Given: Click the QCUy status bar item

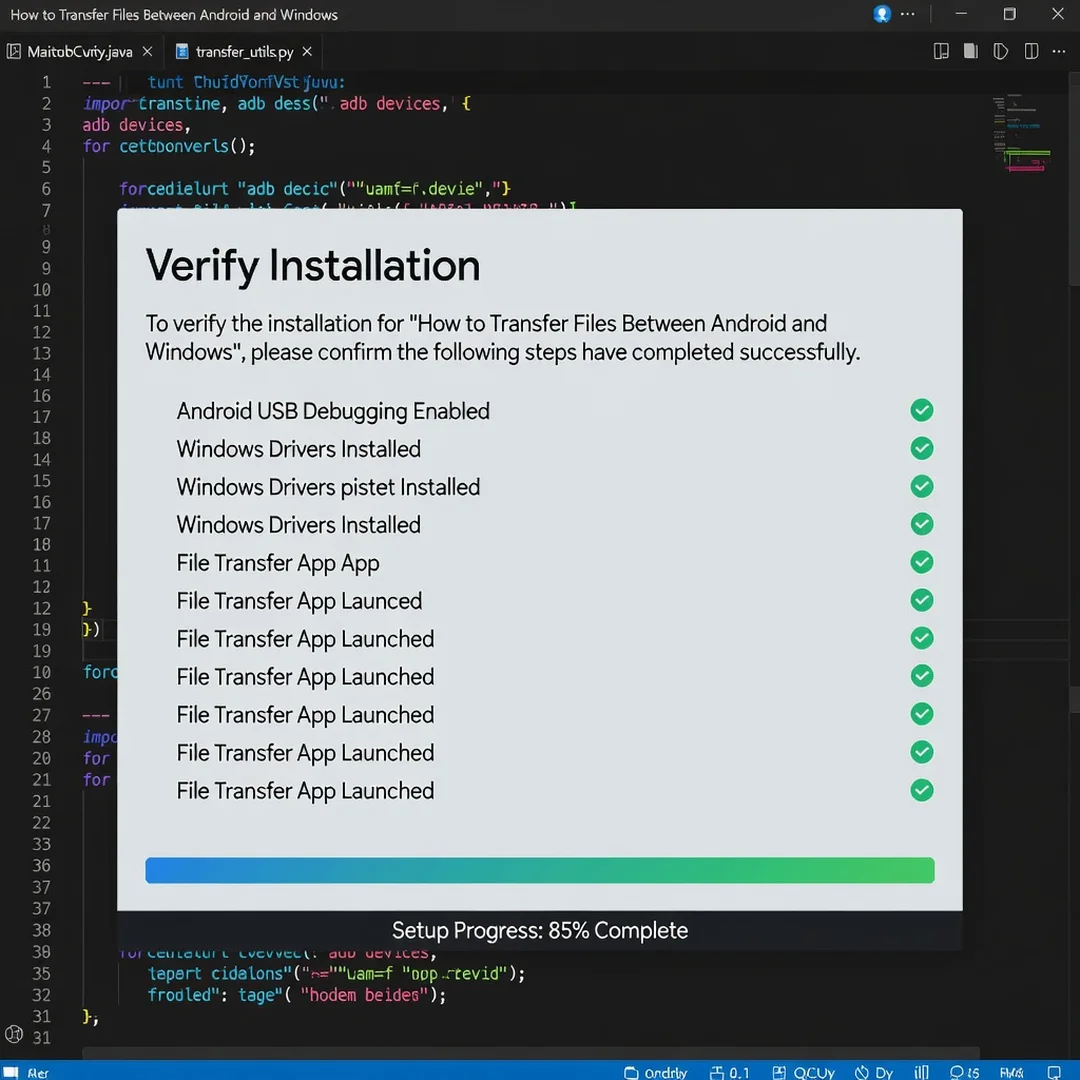Looking at the screenshot, I should [803, 1072].
